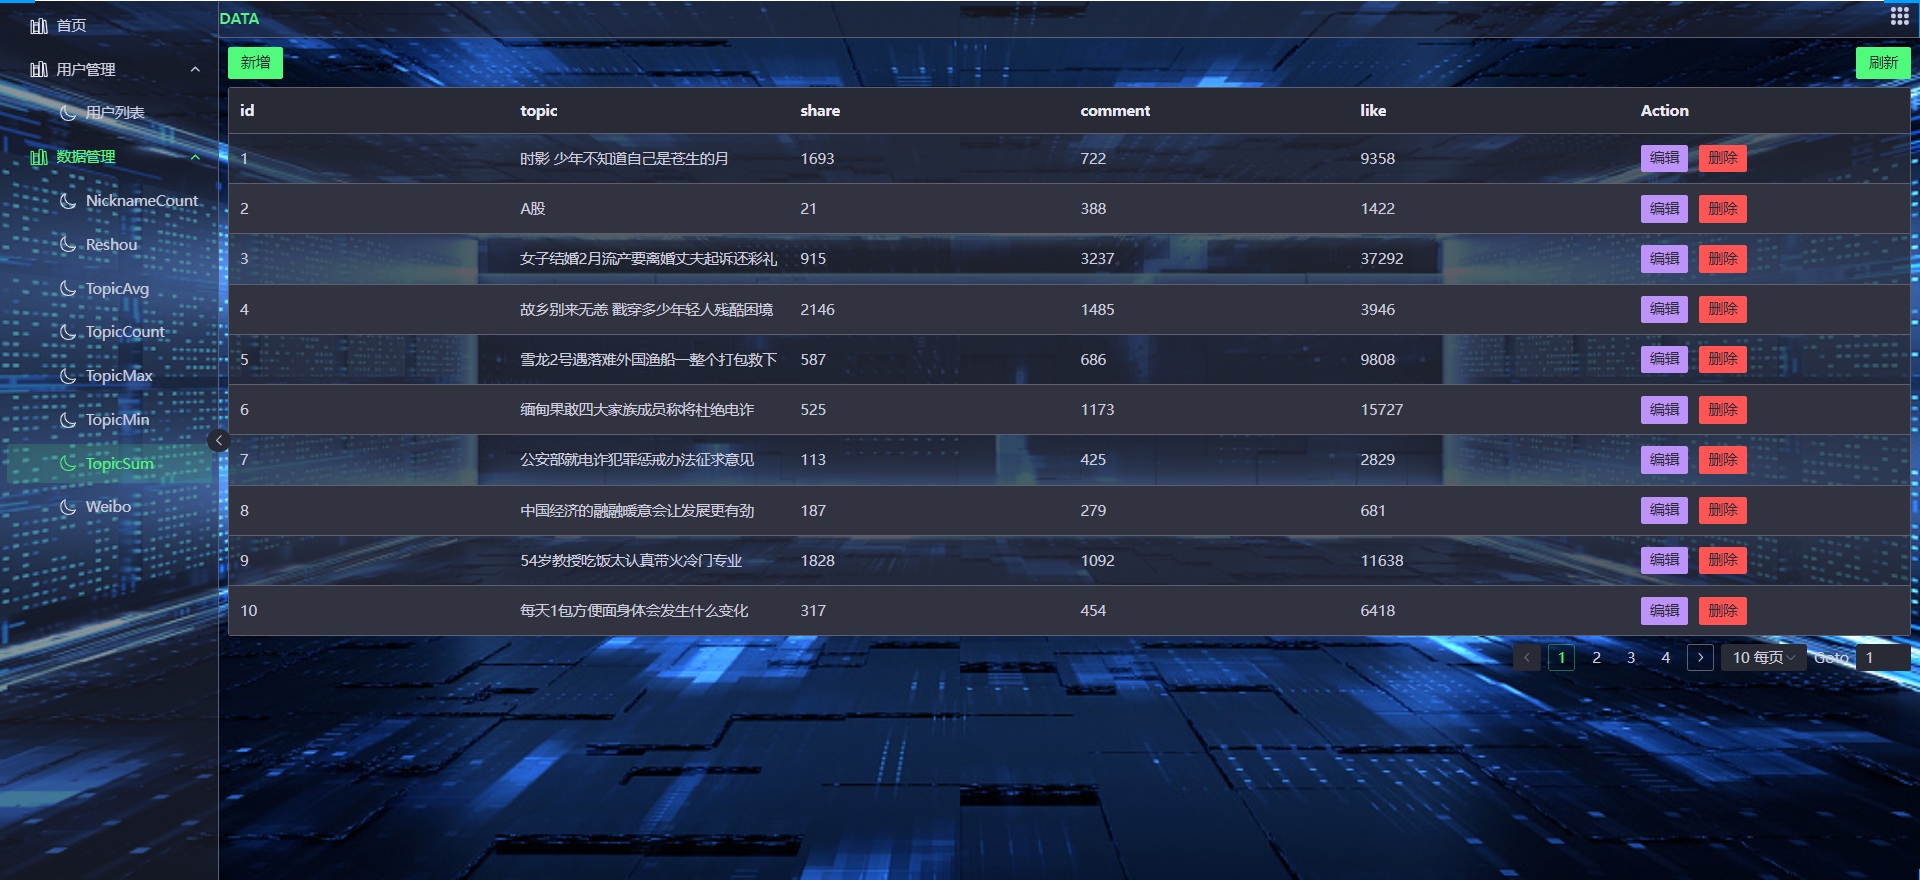Screen dimensions: 1920x880
Task: Open the 10 每页 page size dropdown
Action: coord(1763,657)
